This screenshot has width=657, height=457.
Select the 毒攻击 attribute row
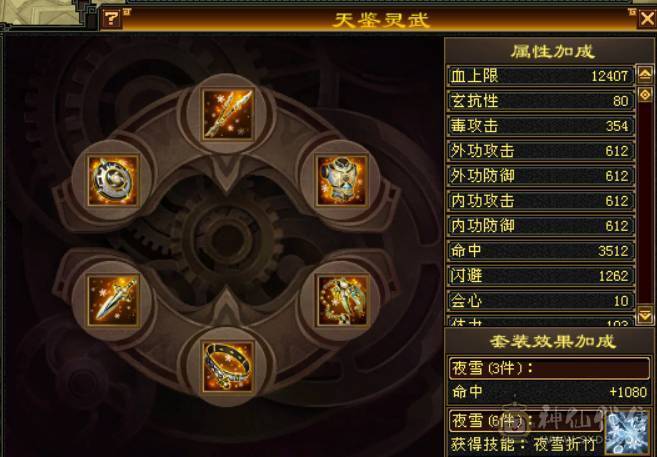[x=541, y=126]
